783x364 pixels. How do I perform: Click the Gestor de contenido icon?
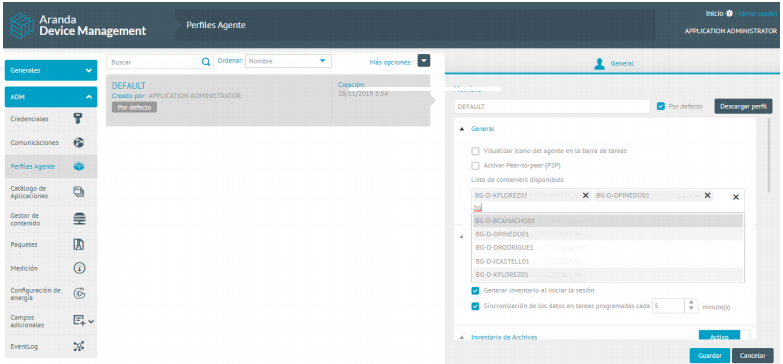pos(79,219)
